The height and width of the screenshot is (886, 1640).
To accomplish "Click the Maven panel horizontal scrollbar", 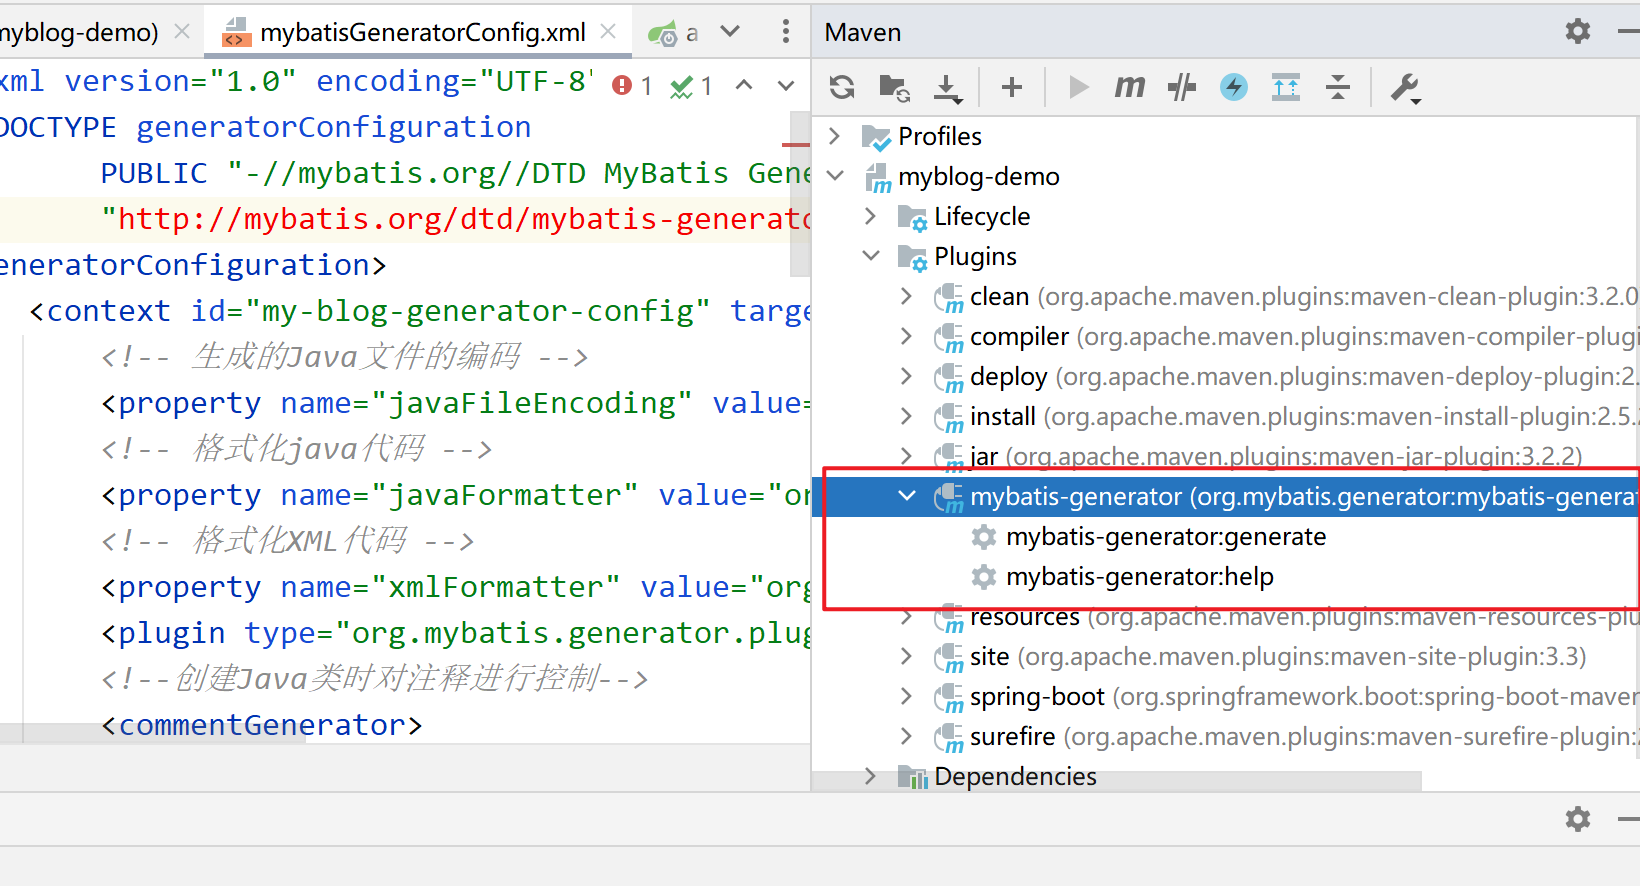I will 1118,781.
